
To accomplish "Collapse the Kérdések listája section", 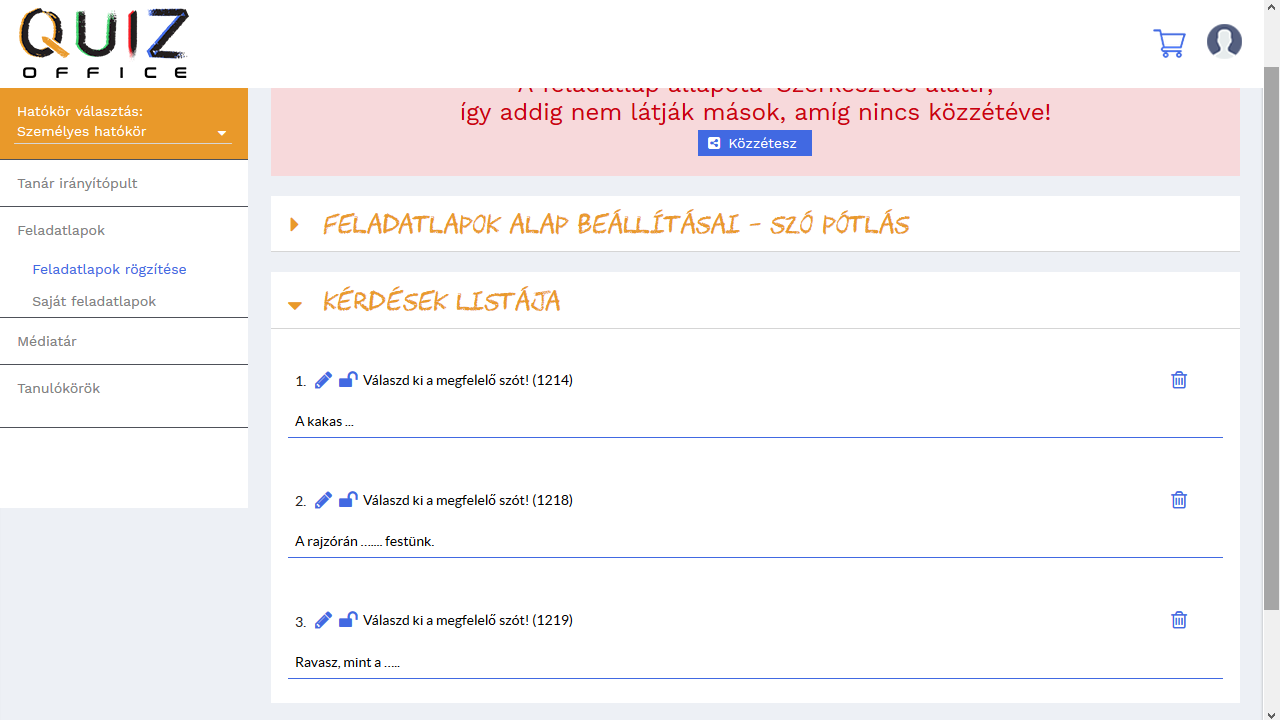I will pyautogui.click(x=441, y=301).
